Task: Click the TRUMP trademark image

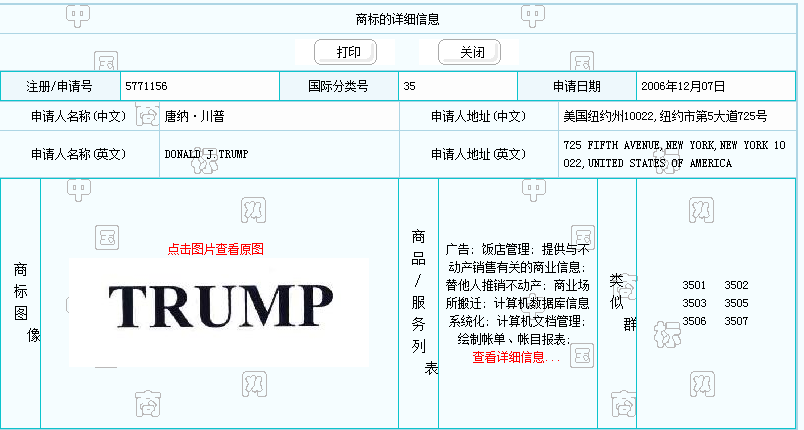Action: [x=220, y=302]
